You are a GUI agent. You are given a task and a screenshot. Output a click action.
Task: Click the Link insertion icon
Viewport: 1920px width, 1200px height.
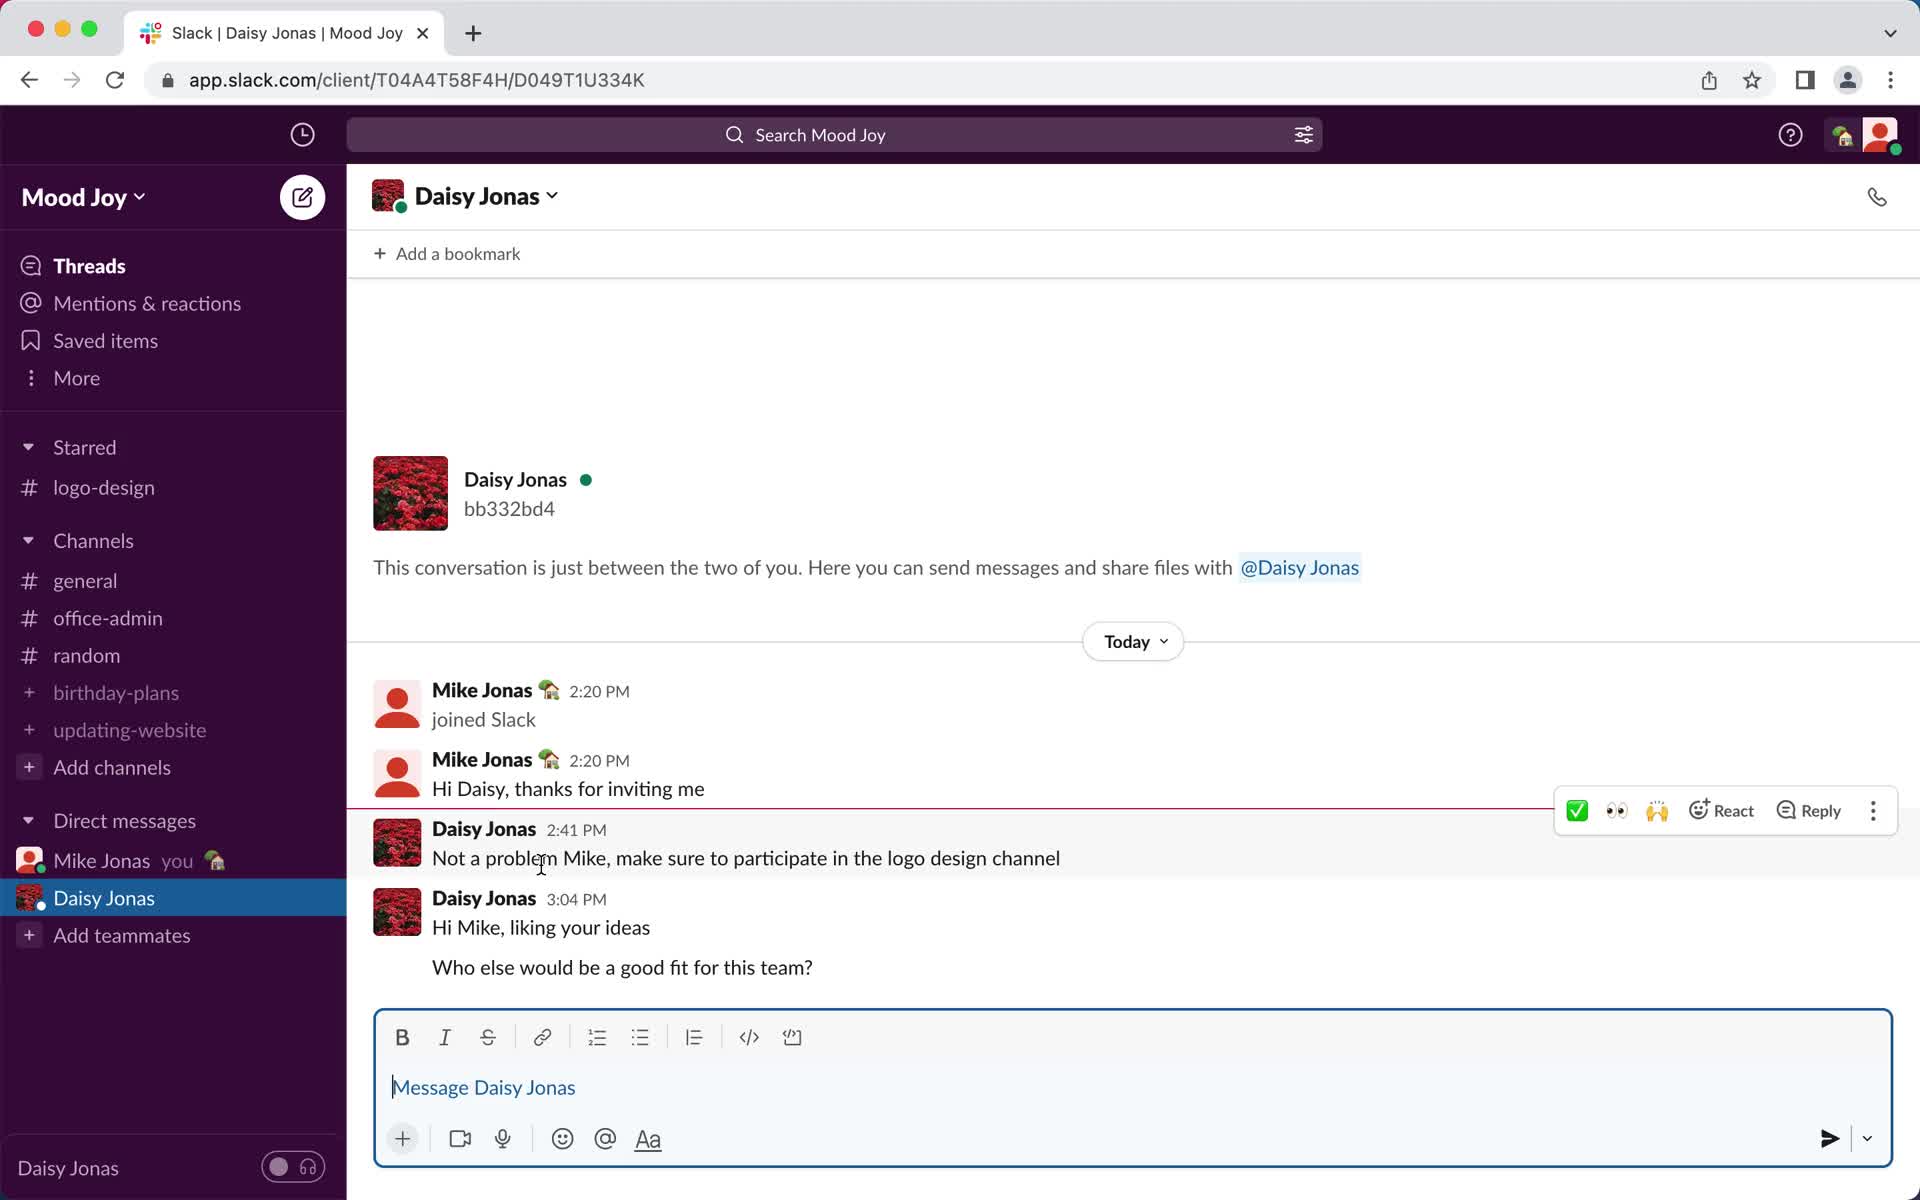[542, 1037]
